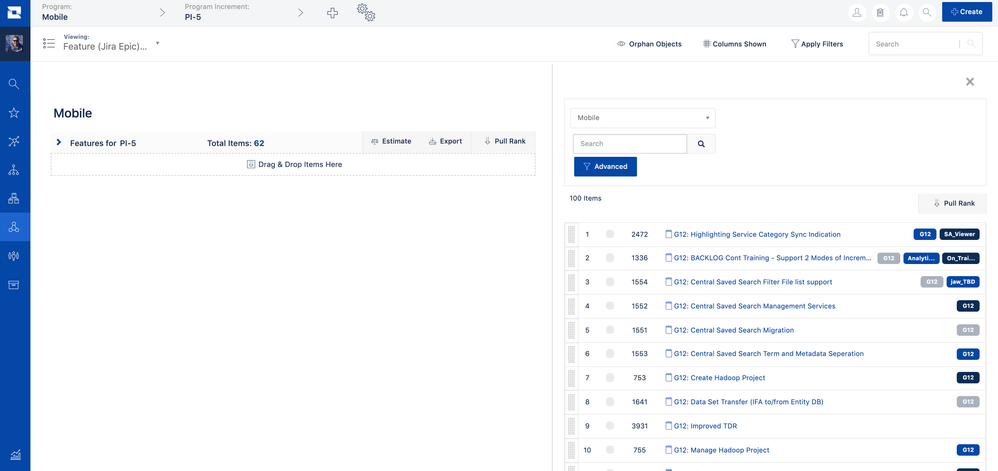Click the Advanced filter button
The image size is (998, 471).
(x=605, y=166)
